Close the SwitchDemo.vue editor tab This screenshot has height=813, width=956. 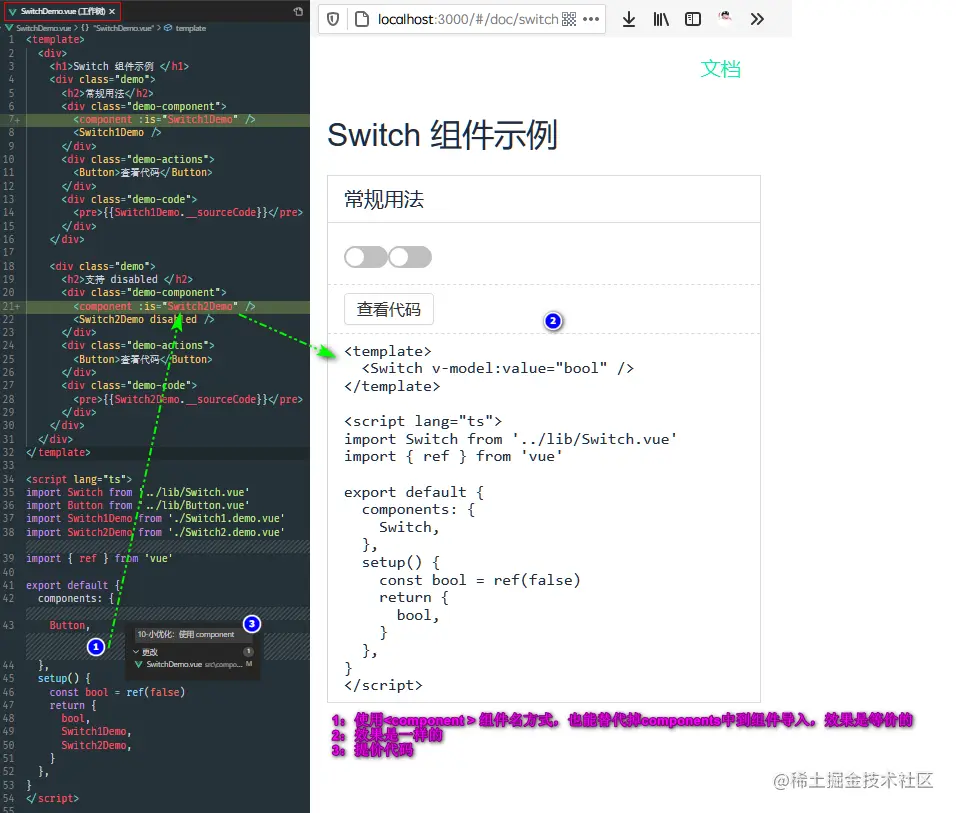[x=112, y=11]
